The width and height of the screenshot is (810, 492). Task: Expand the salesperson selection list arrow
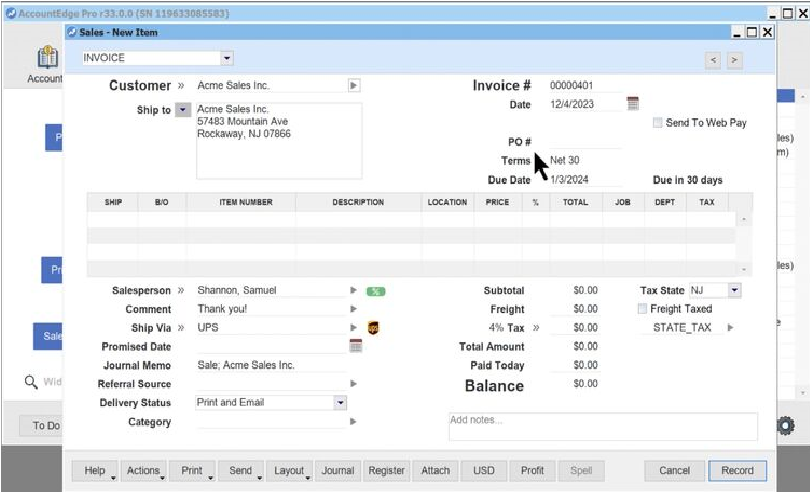(x=353, y=290)
